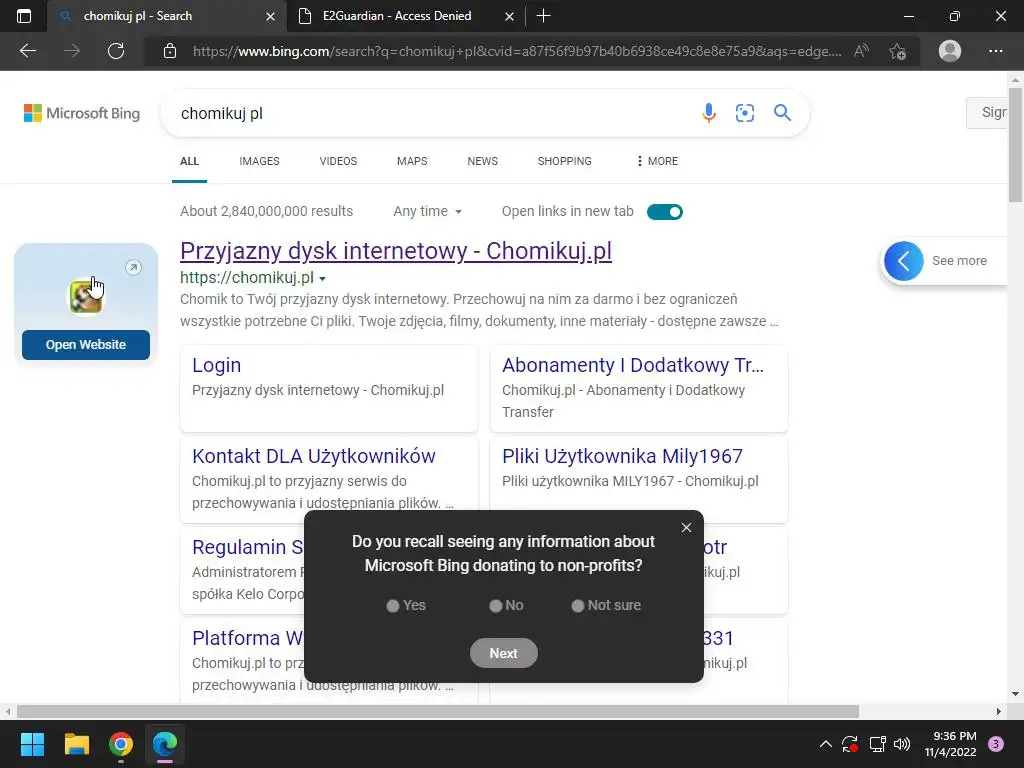Dismiss the survey popup with X
1024x768 pixels.
click(686, 528)
